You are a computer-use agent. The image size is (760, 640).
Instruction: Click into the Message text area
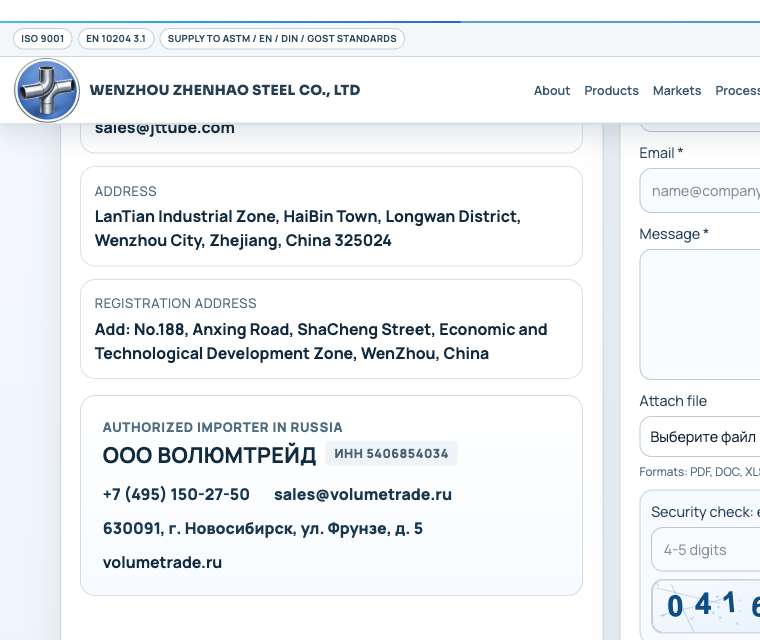[x=699, y=314]
